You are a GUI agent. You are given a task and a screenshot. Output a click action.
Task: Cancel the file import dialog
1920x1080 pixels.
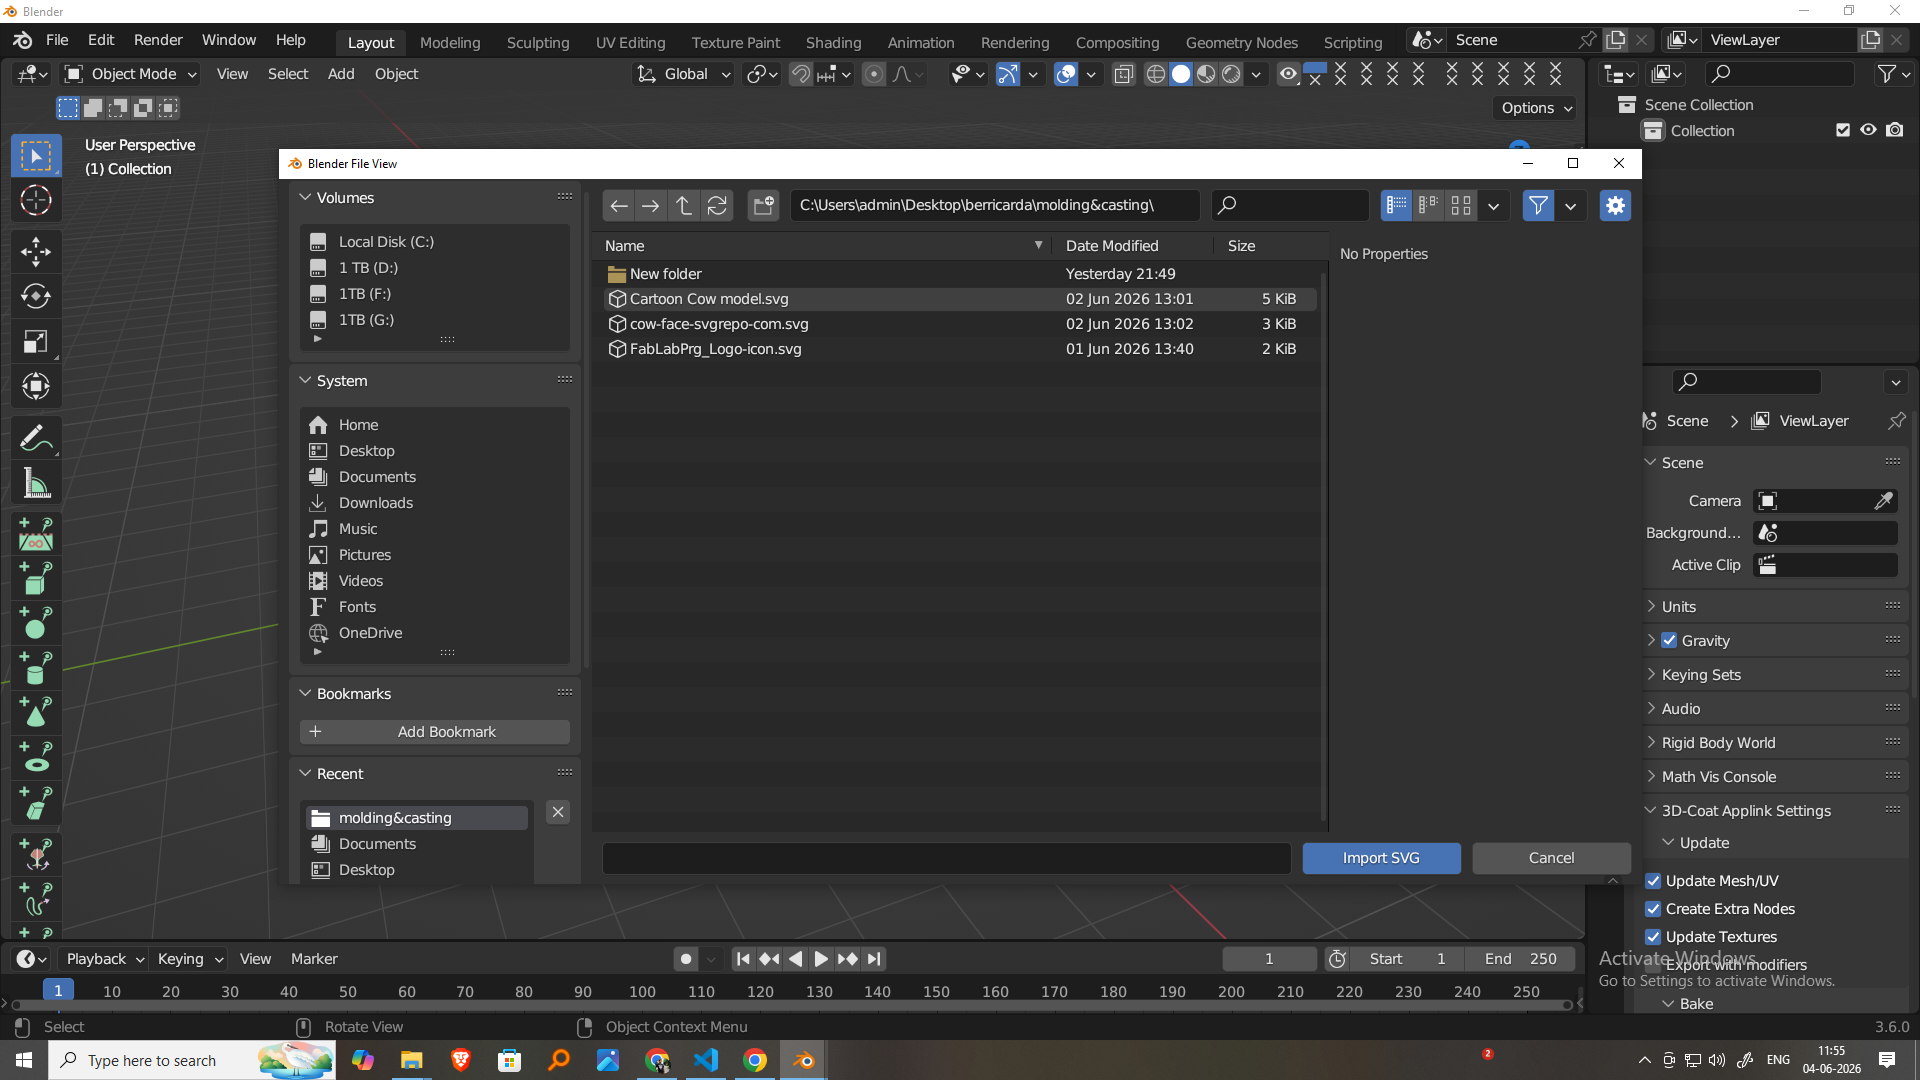point(1551,858)
